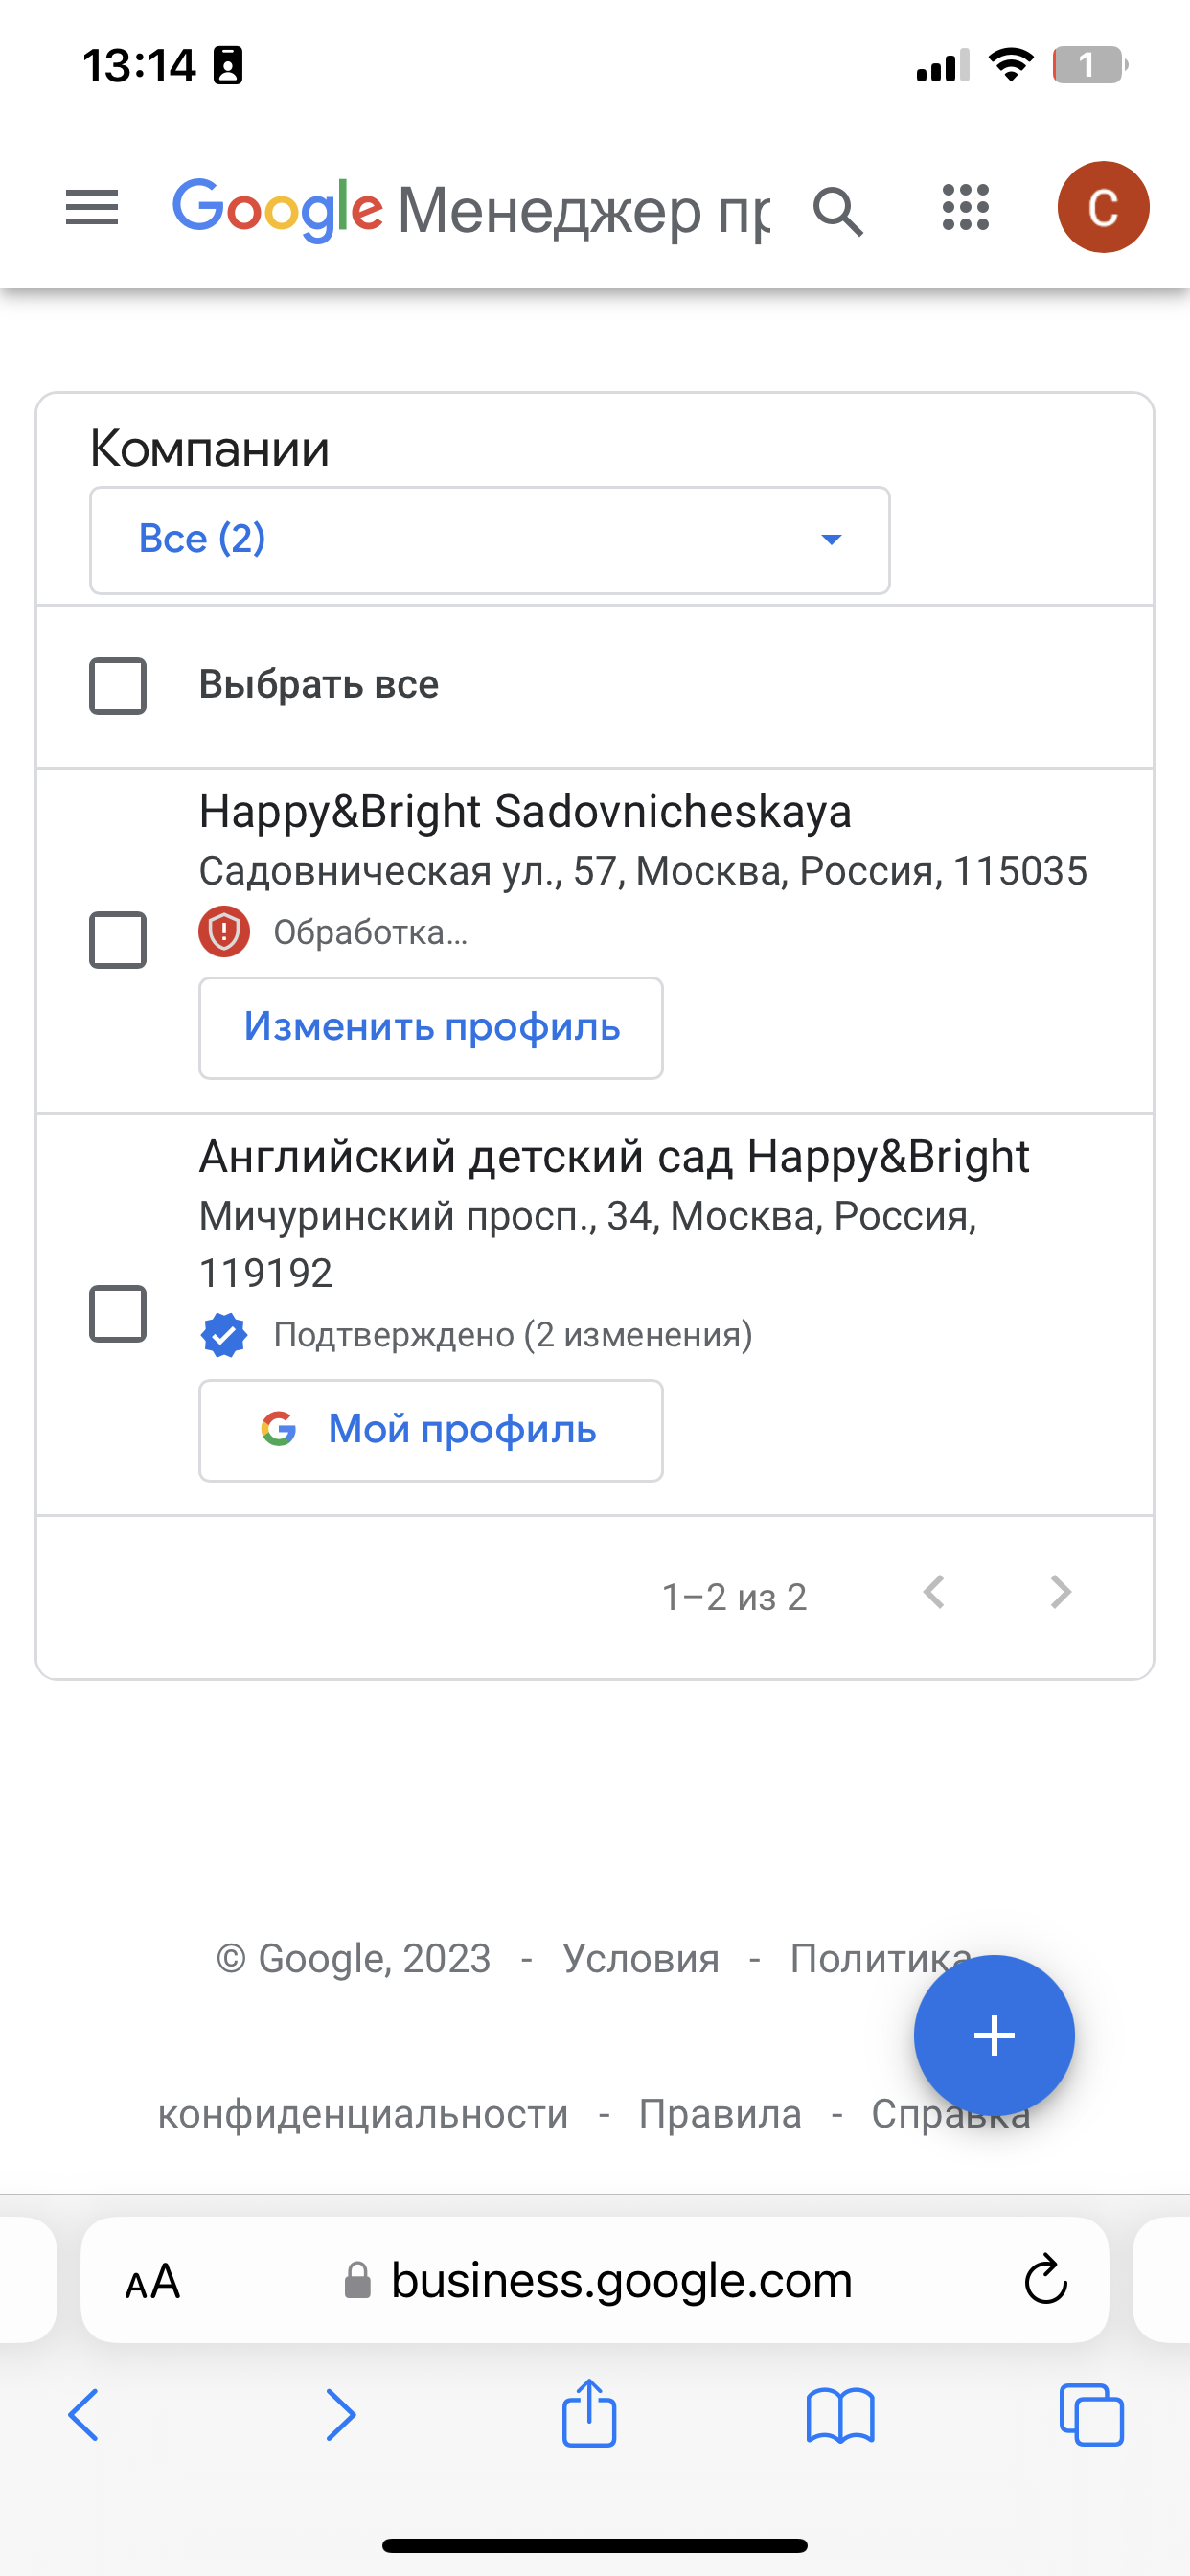Open the account avatar "C"
This screenshot has height=2576, width=1190.
coord(1103,208)
